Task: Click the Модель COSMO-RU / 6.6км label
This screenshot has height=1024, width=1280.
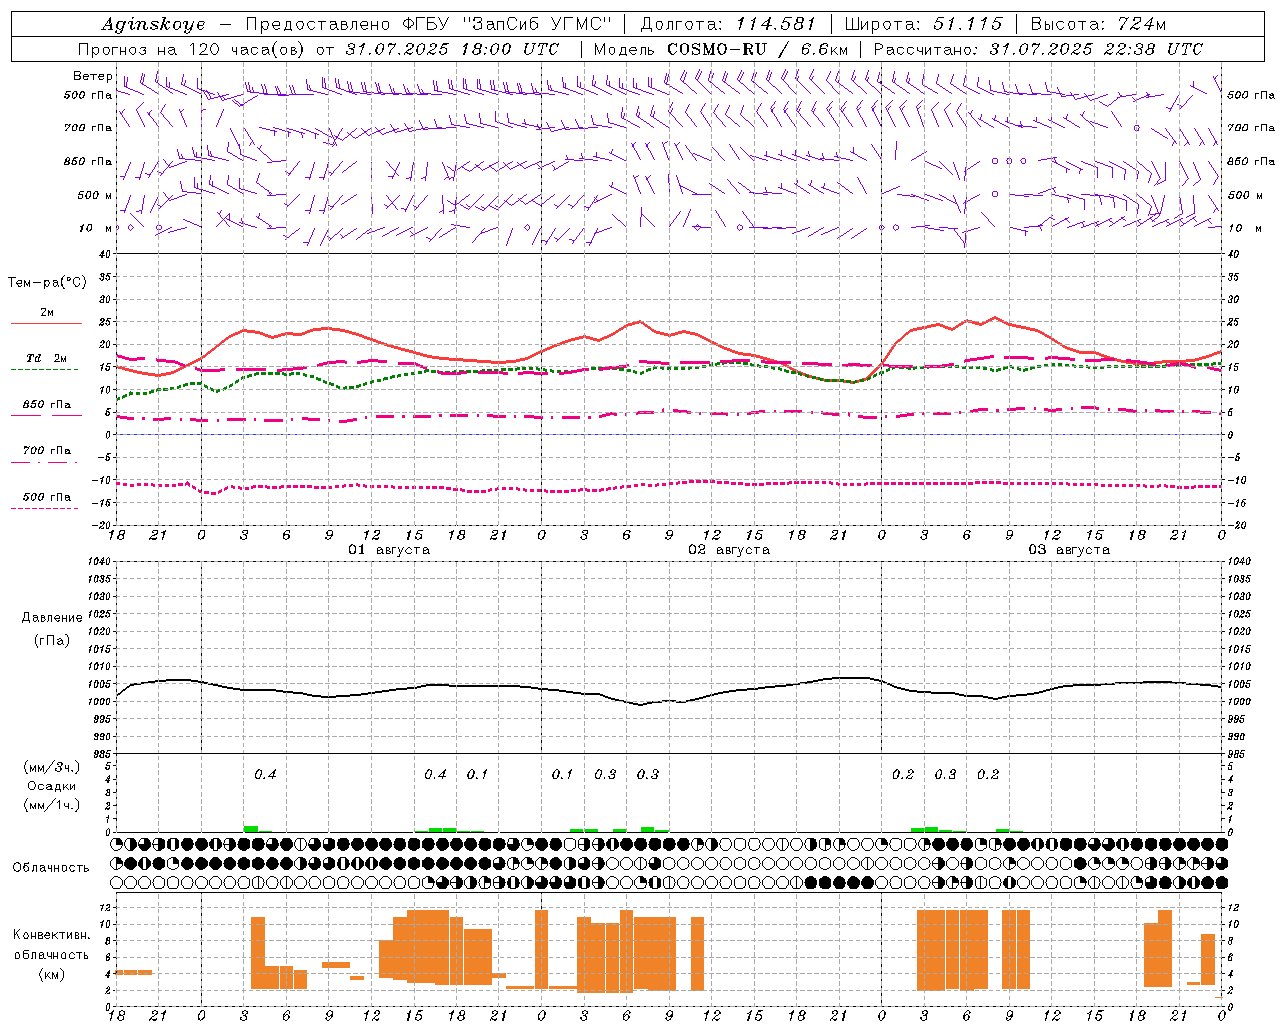Action: [720, 49]
